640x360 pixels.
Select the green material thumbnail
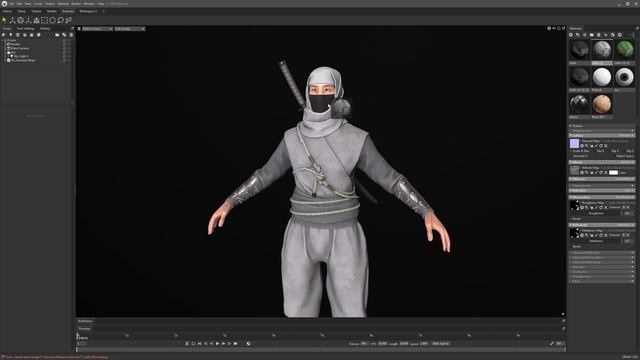click(x=624, y=50)
